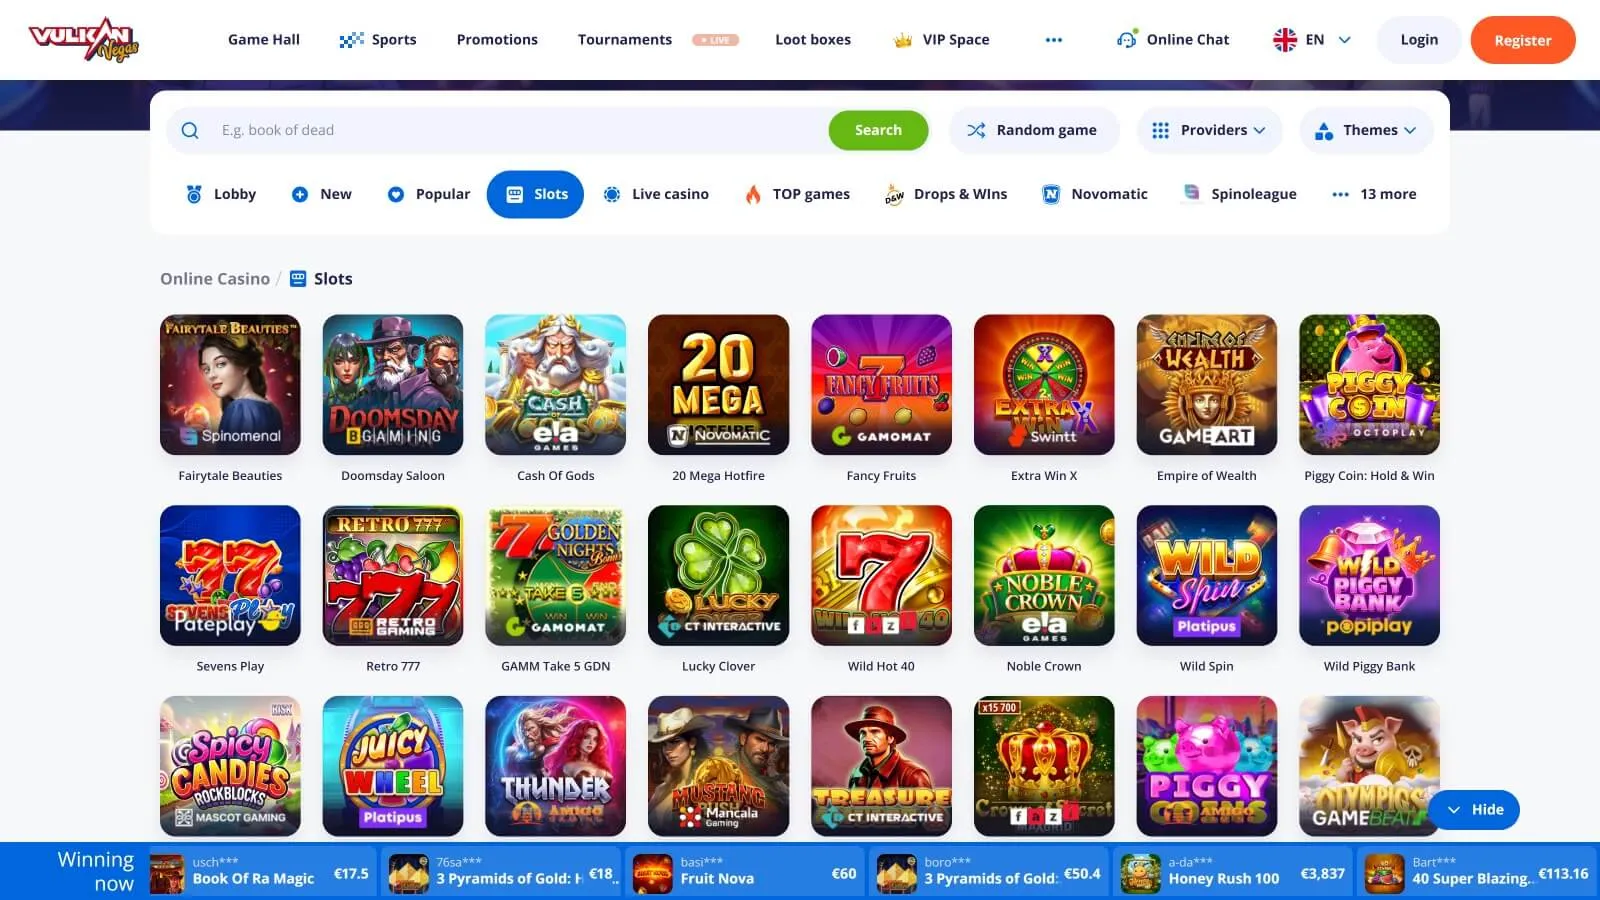This screenshot has height=900, width=1600.
Task: Click the Vulkan Vegas logo
Action: [x=84, y=40]
